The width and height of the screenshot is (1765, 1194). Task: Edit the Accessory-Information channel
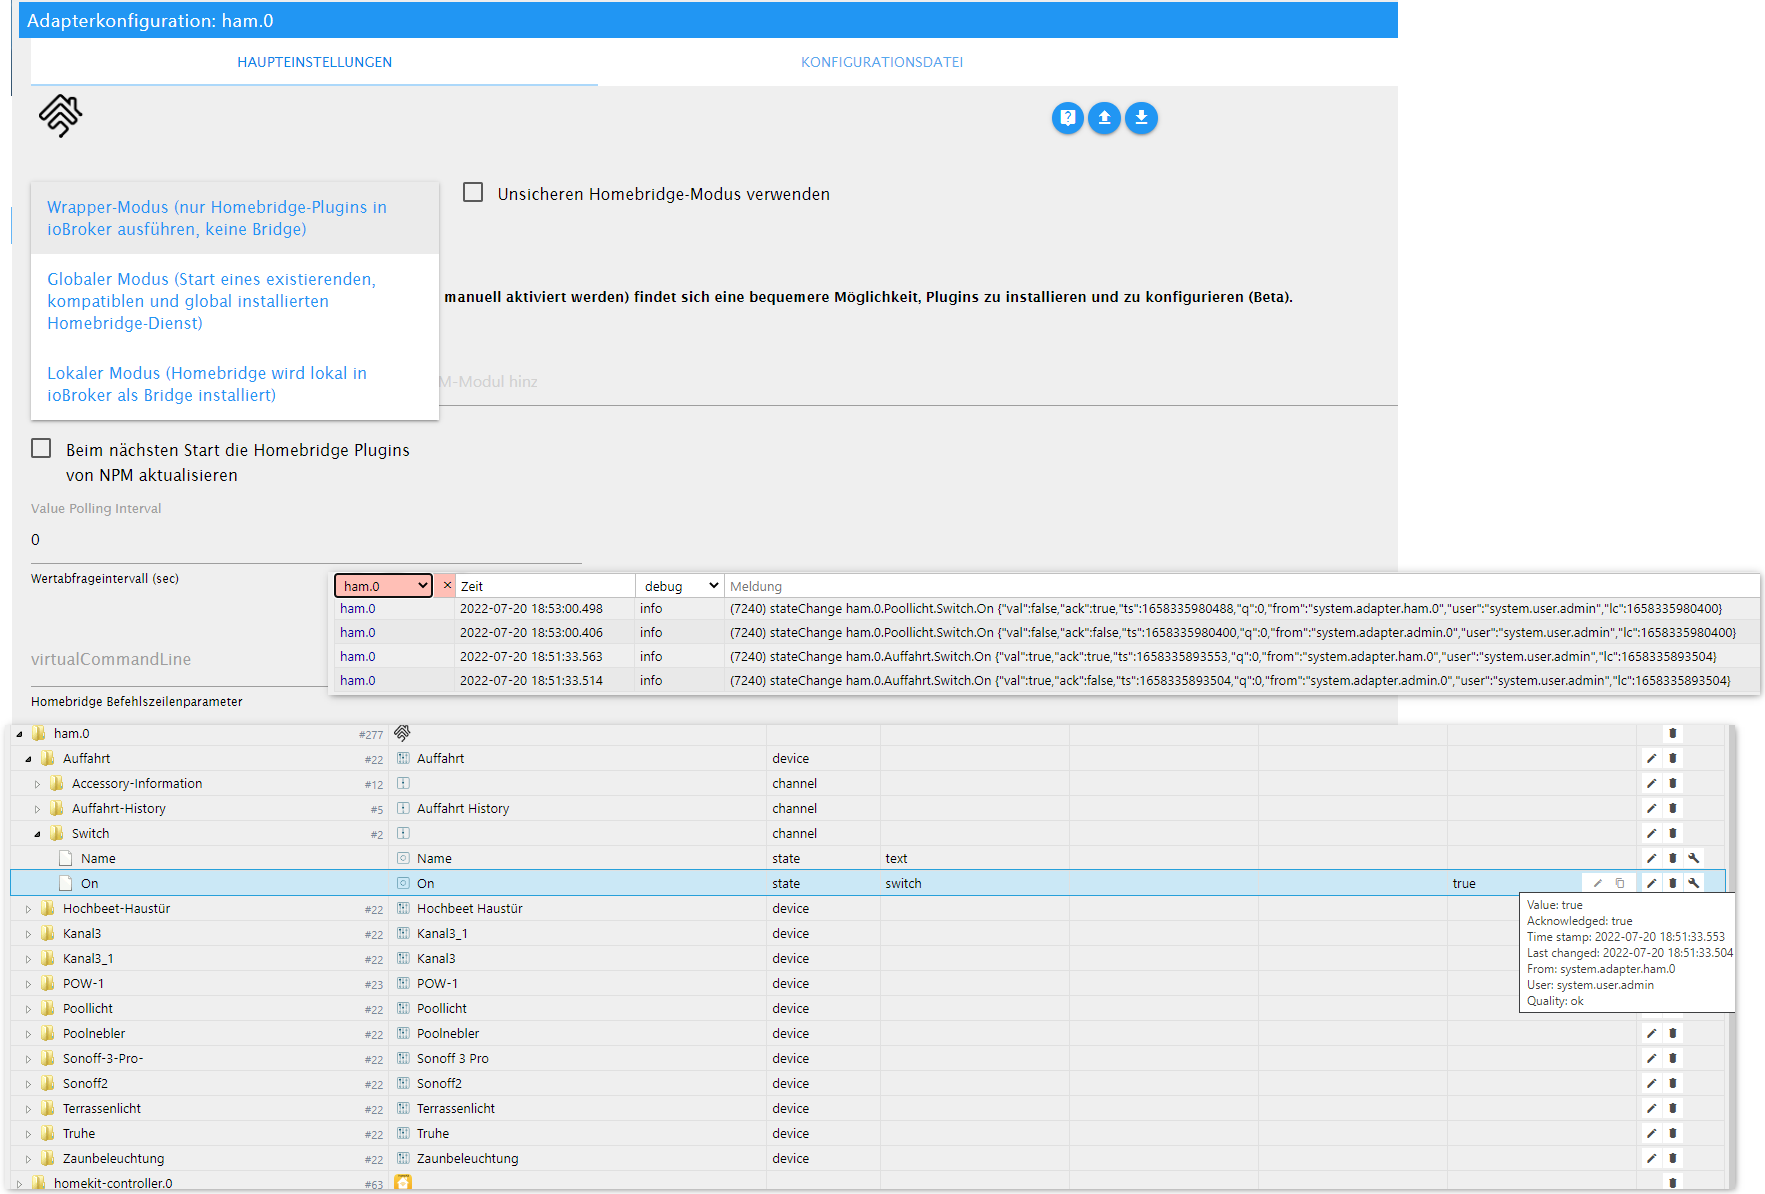coord(1651,784)
